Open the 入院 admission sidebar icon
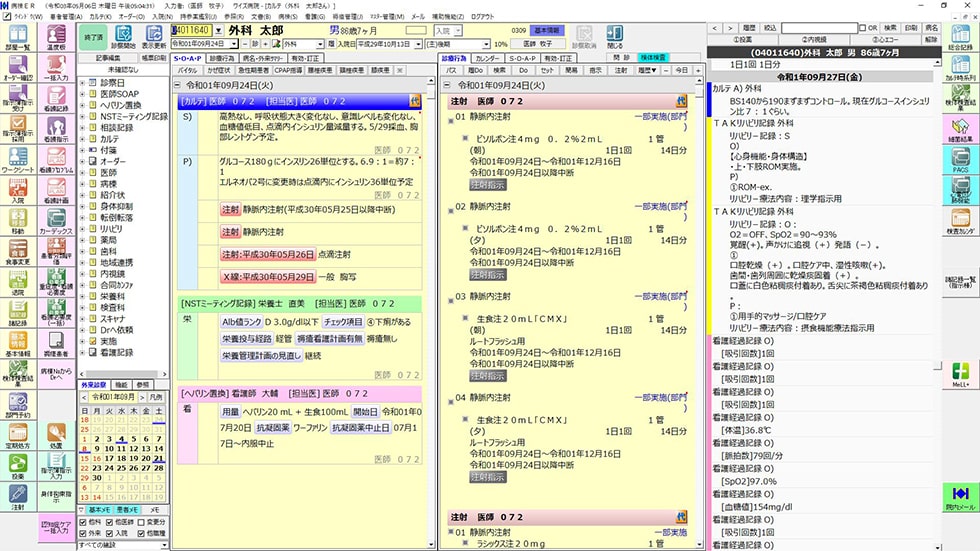 pos(18,190)
